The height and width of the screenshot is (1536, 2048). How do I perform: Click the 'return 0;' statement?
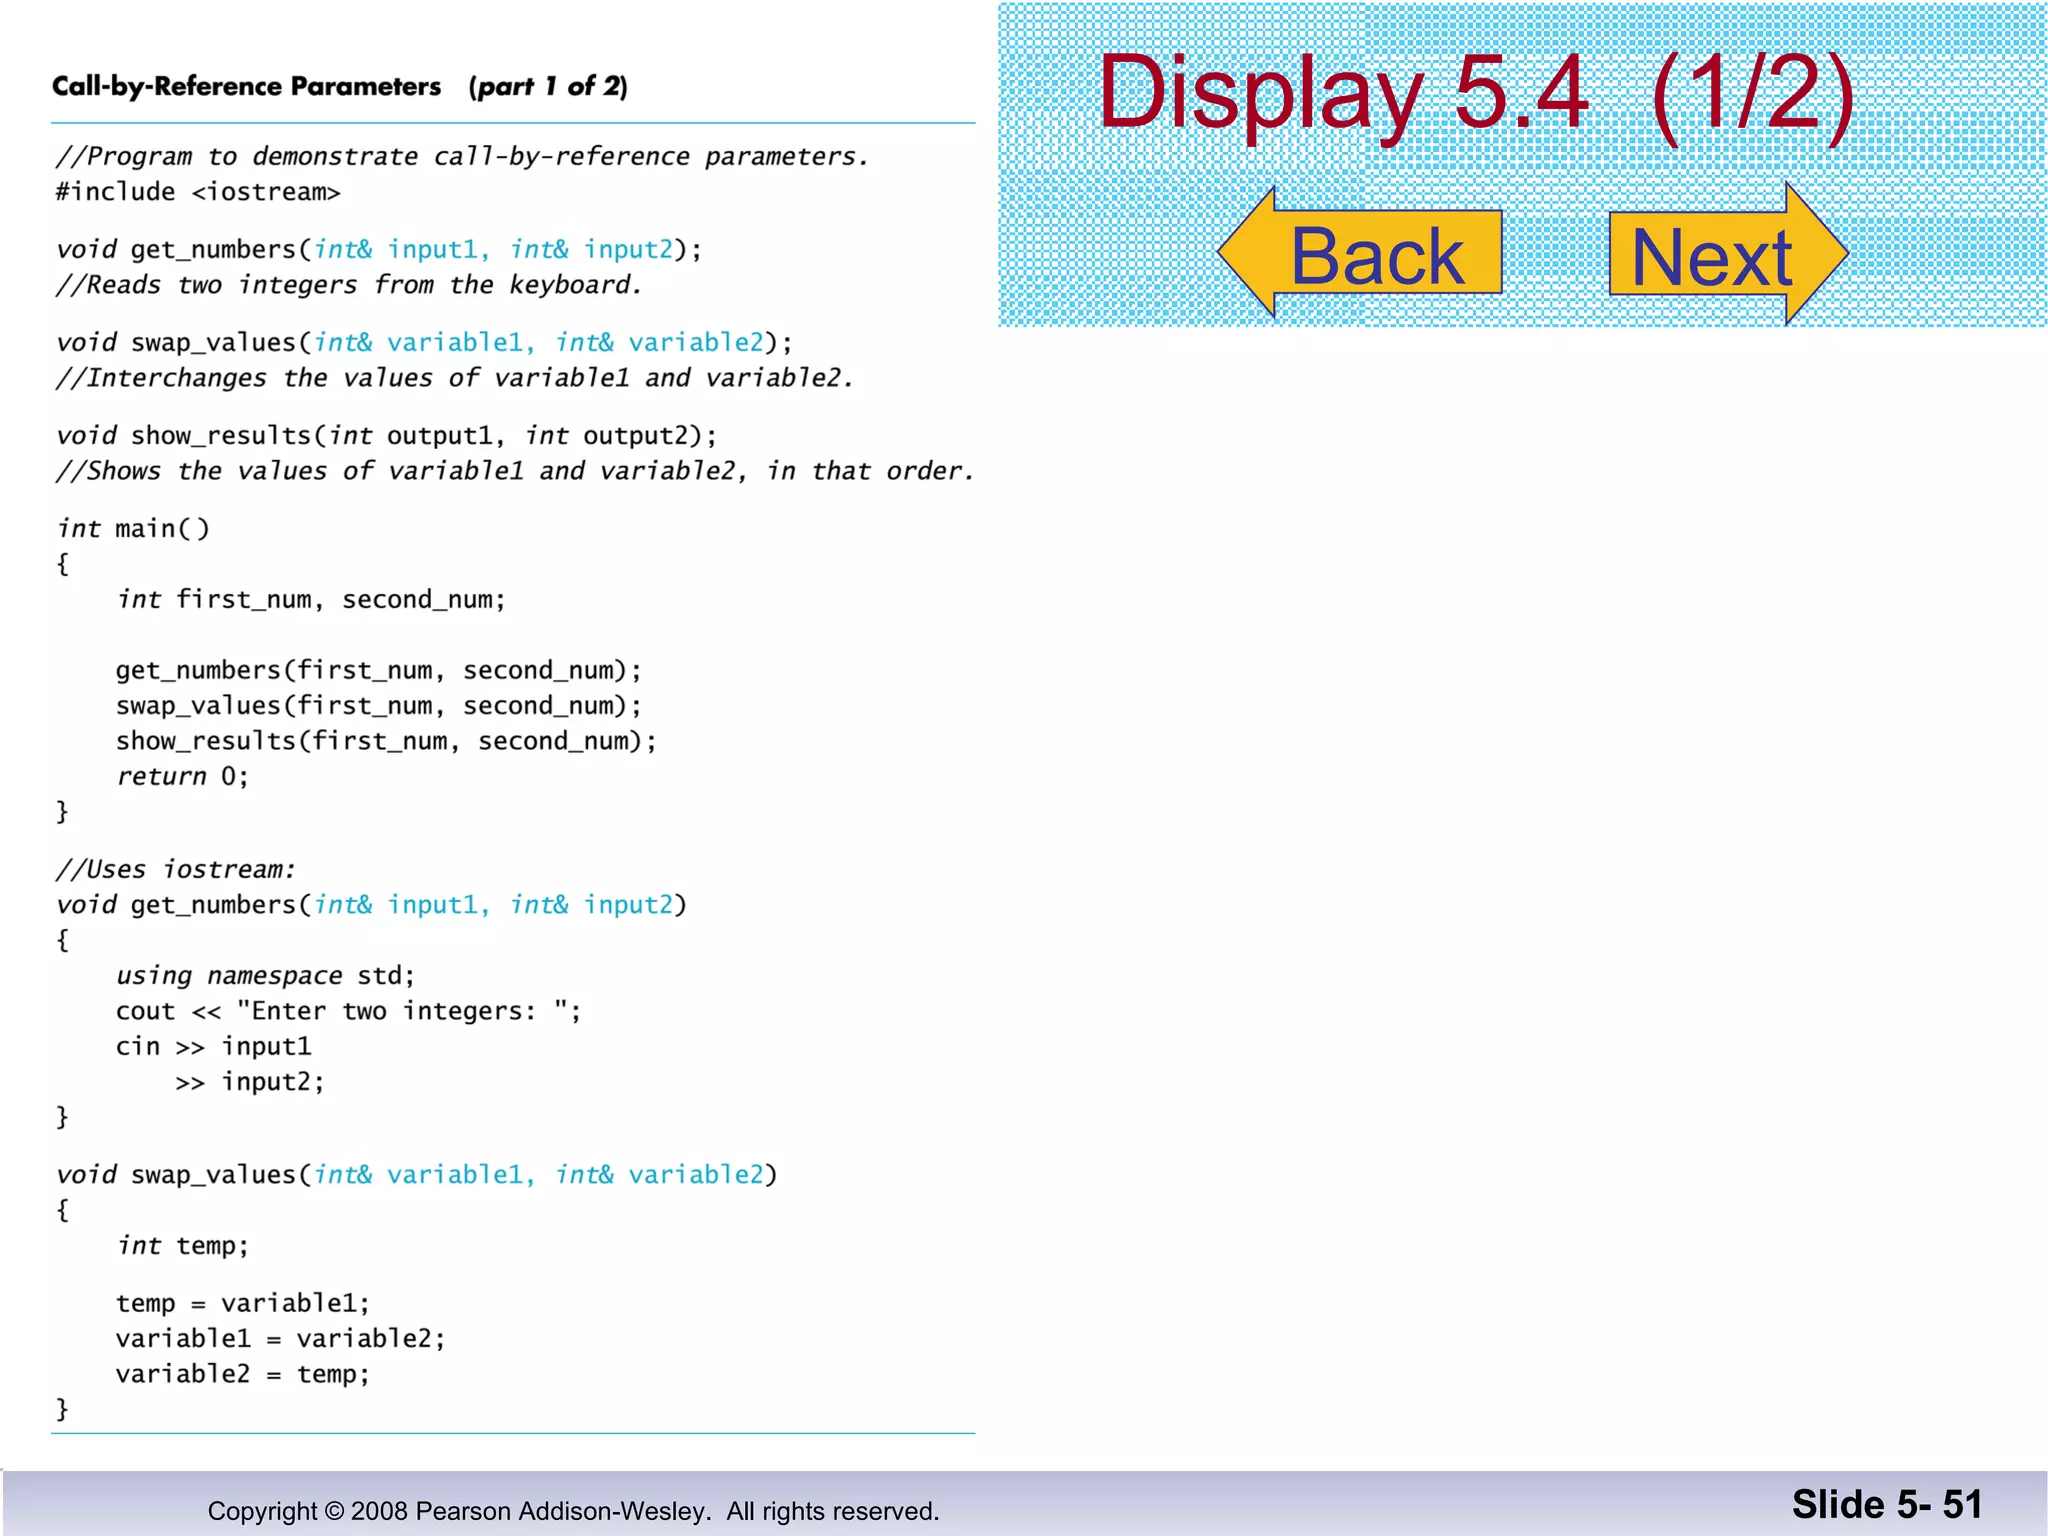coord(182,777)
